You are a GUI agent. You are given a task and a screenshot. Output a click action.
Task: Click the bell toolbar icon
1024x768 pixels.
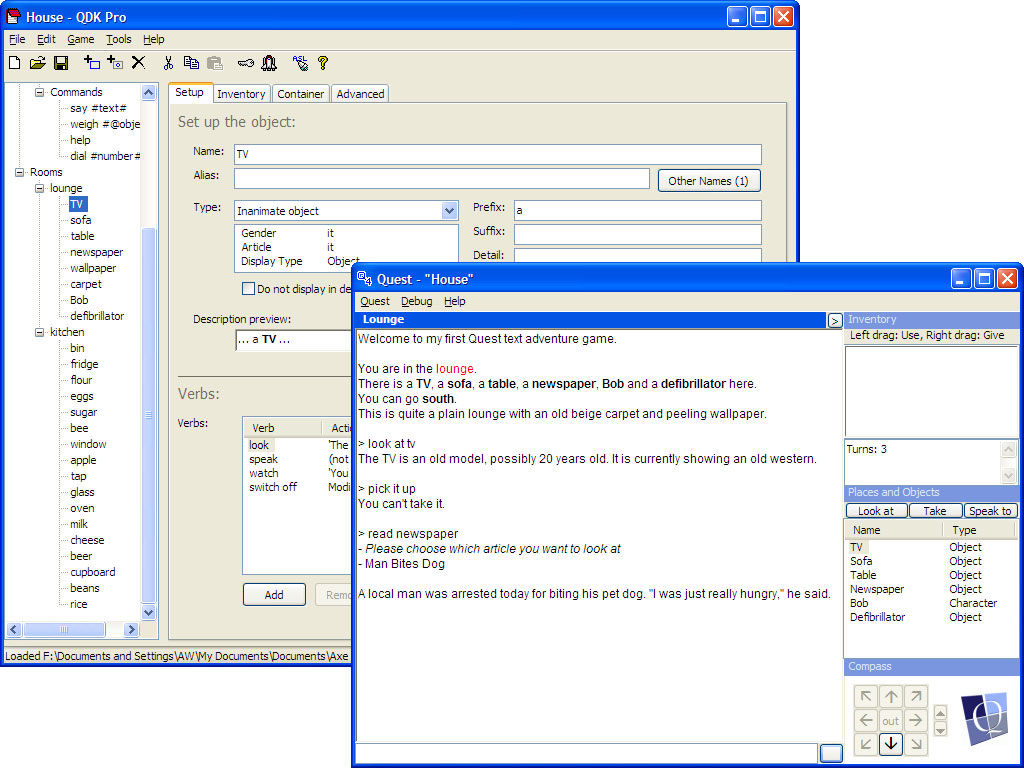point(268,63)
